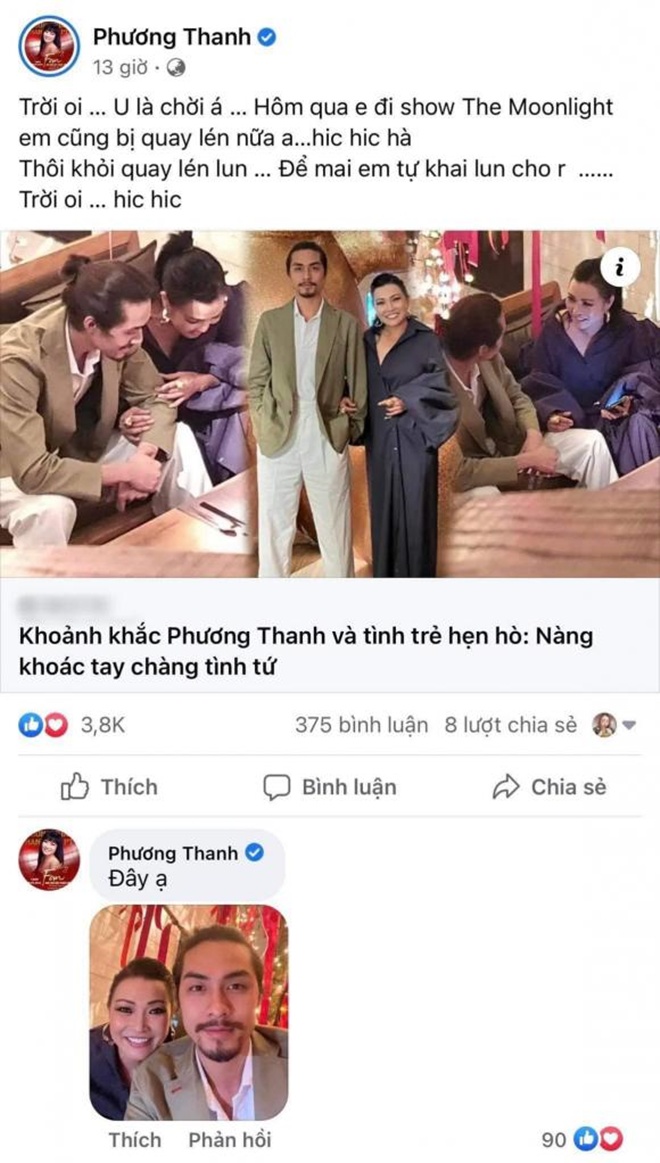
Task: Click the heart reaction icon under post
Action: click(x=56, y=725)
